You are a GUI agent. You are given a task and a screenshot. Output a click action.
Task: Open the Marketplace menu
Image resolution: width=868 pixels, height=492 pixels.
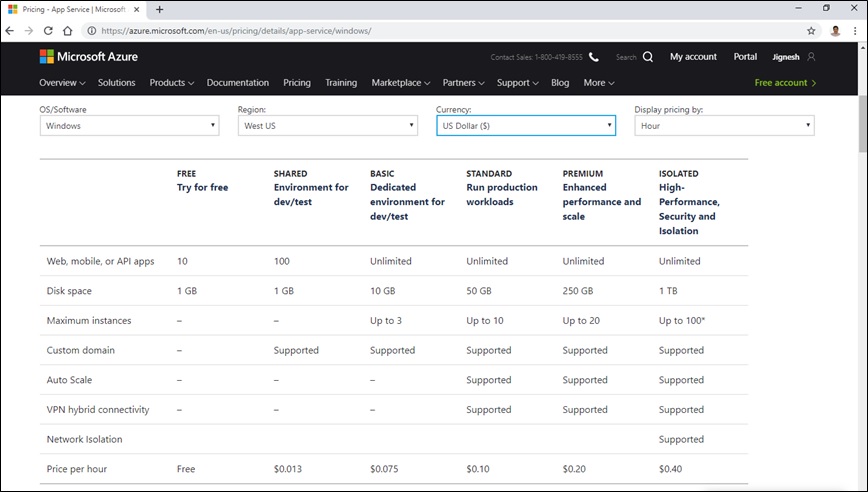[400, 83]
